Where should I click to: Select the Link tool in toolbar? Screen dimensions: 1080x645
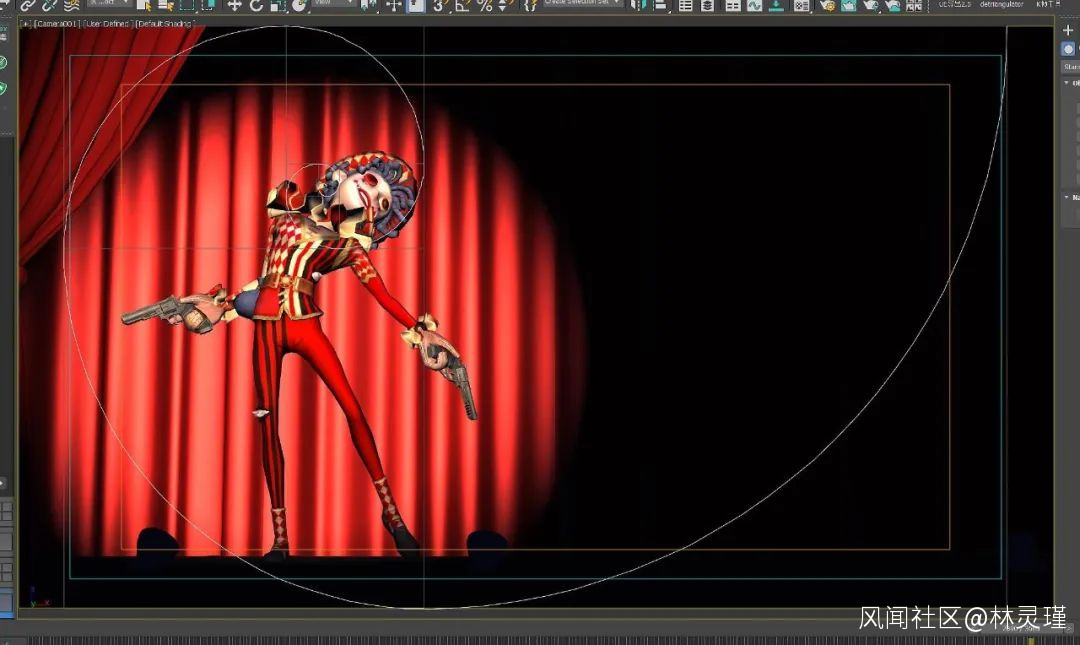28,5
